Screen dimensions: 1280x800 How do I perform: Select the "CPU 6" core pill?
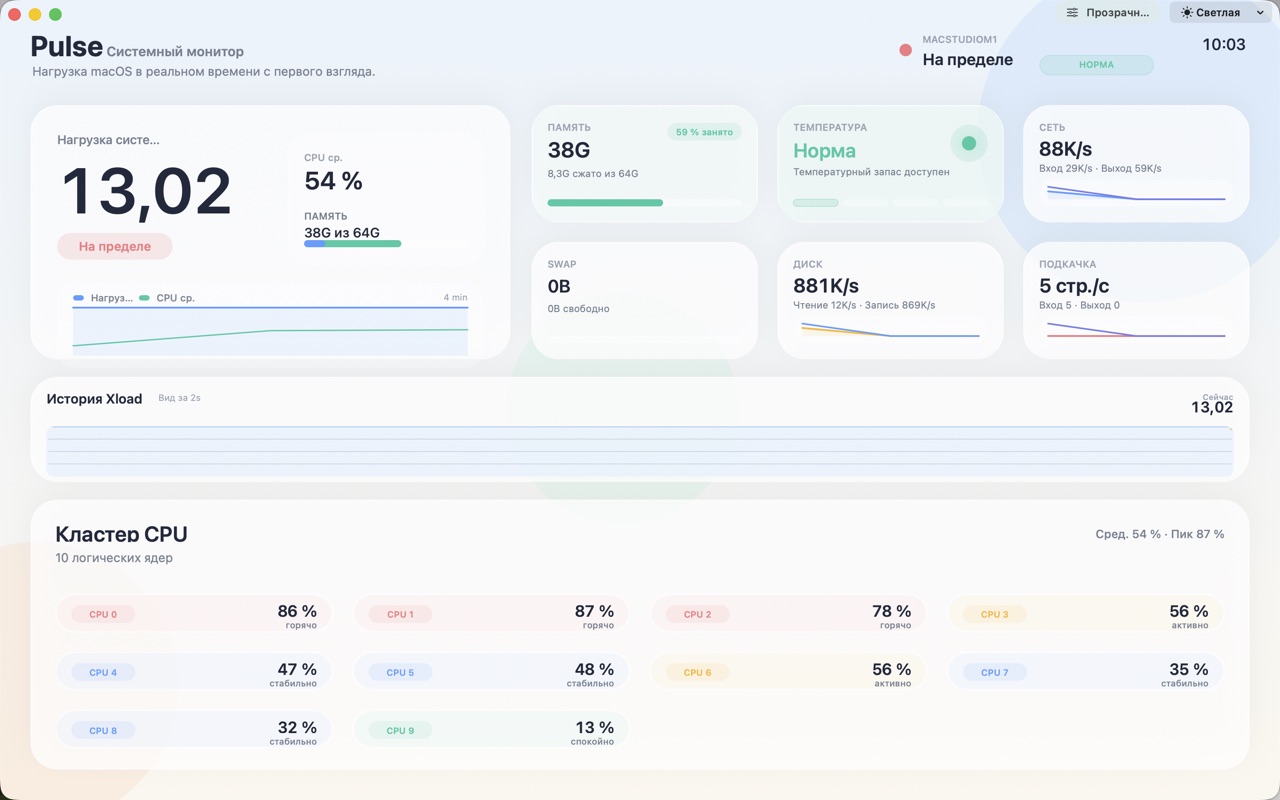(697, 672)
